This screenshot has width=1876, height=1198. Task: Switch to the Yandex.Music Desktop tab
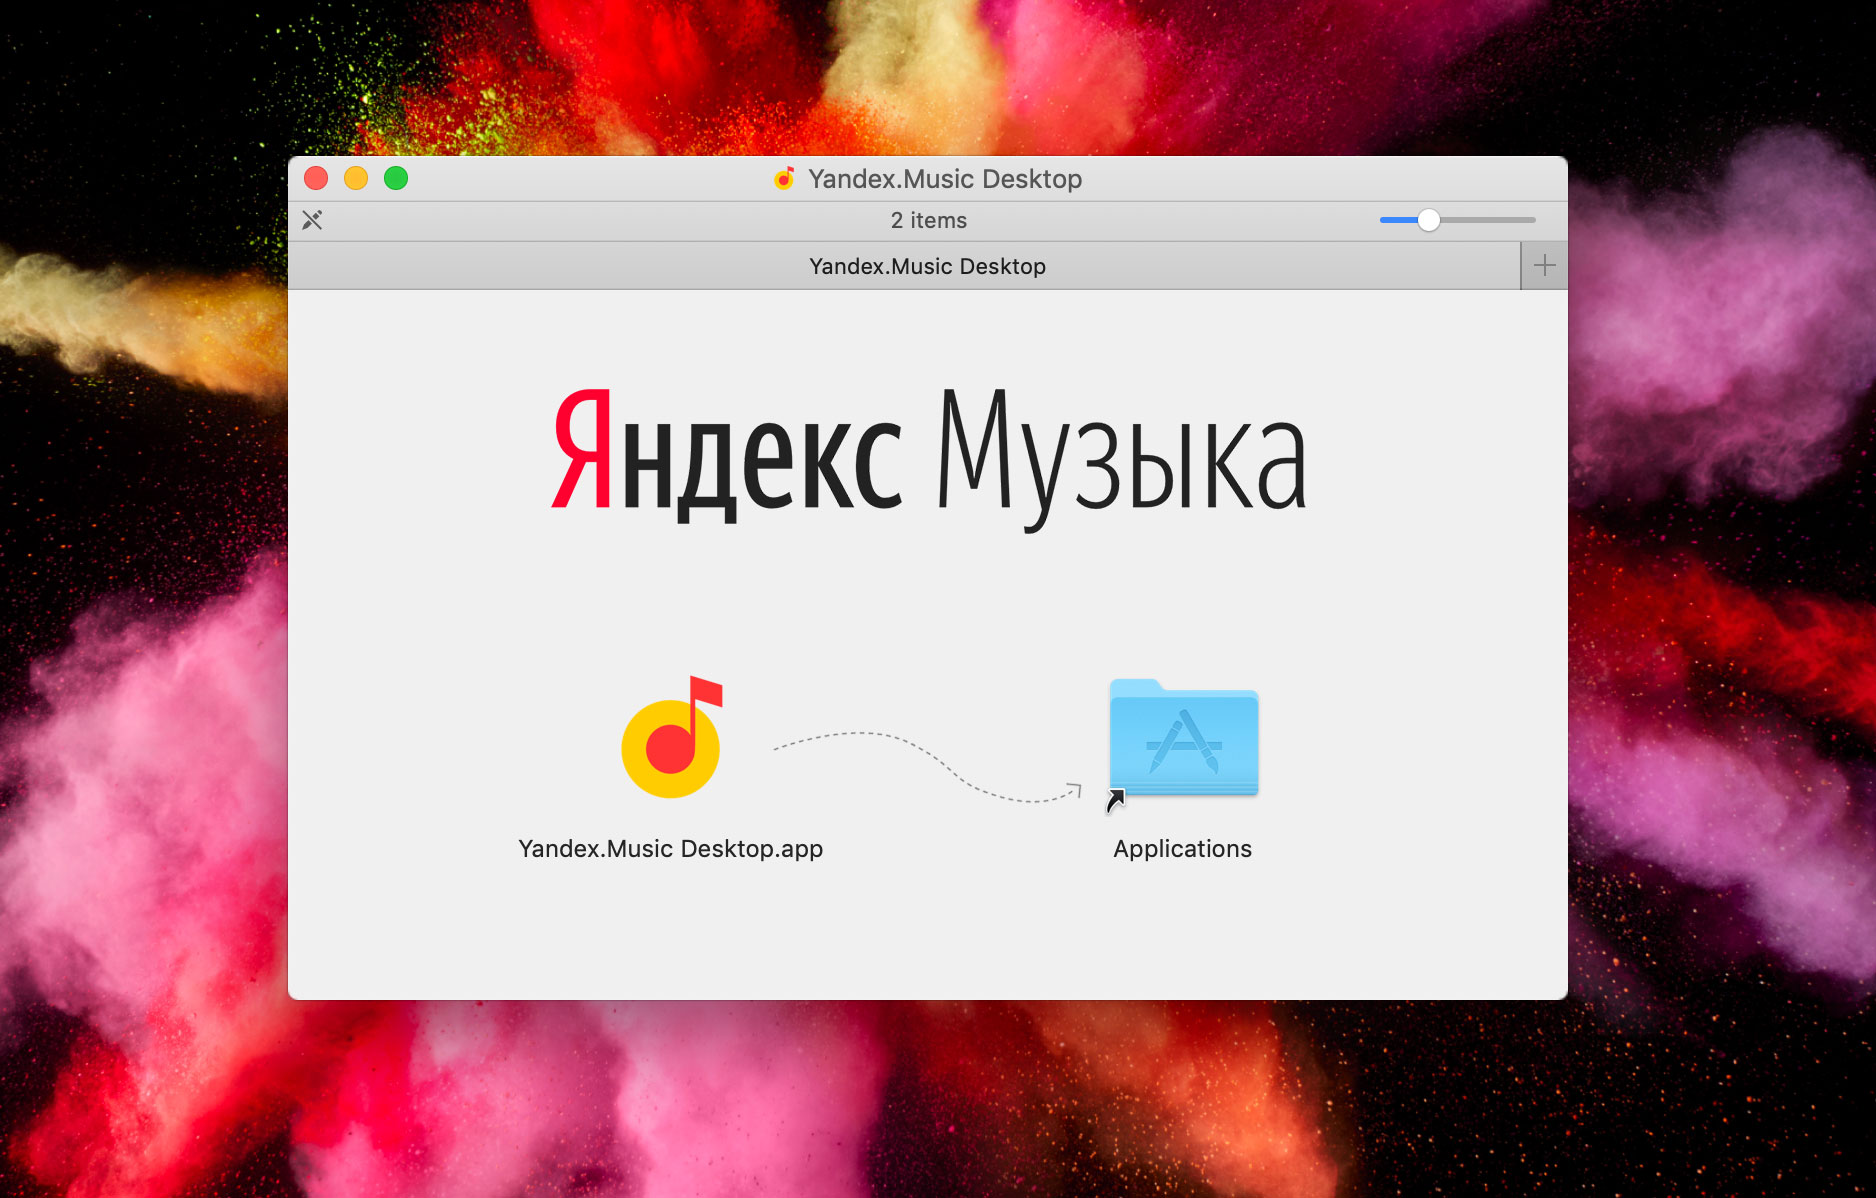click(x=927, y=266)
